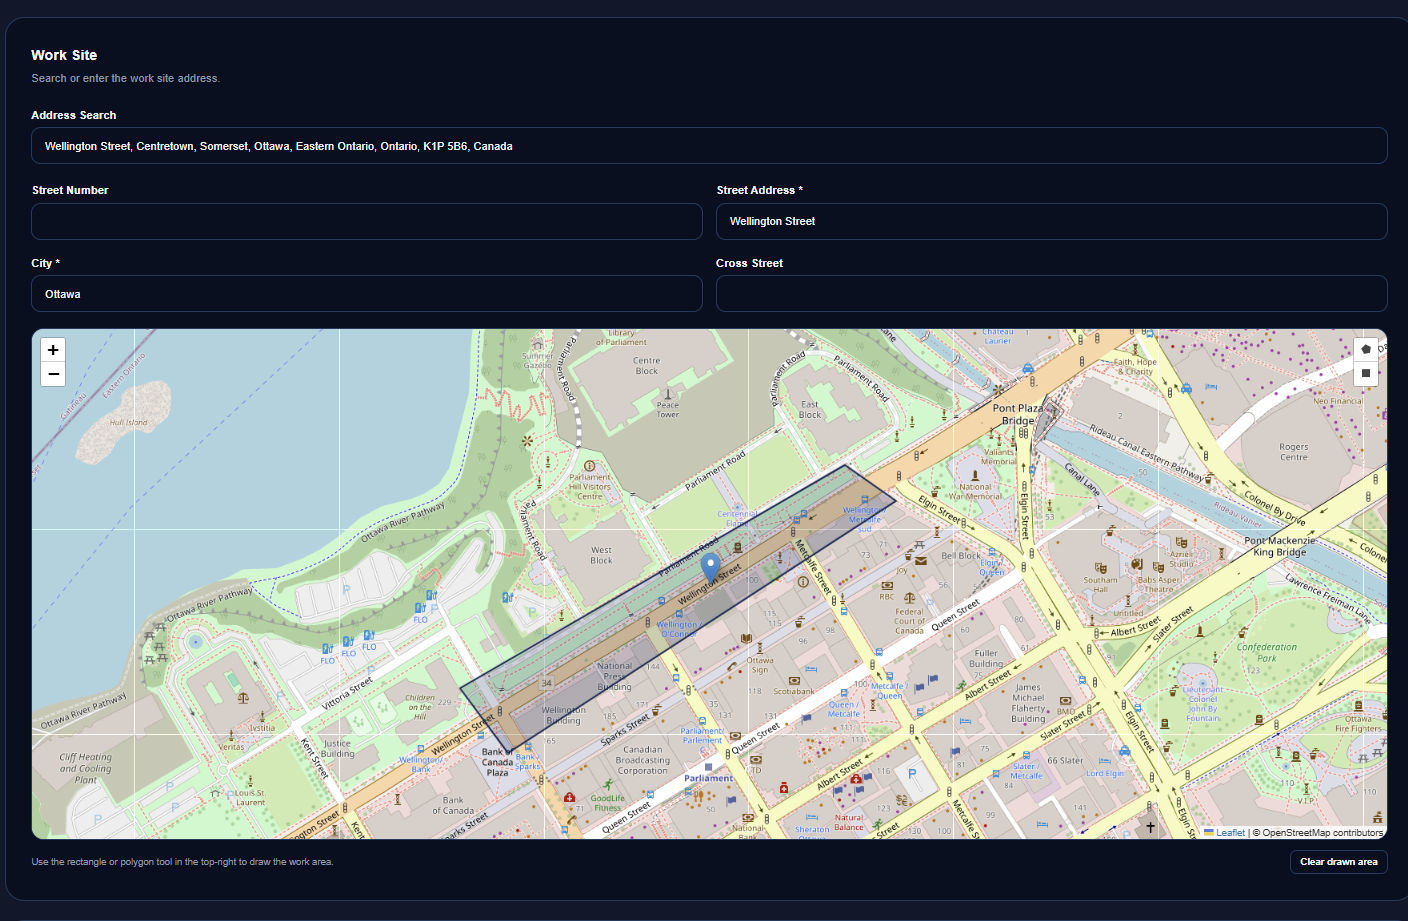Click the Parliament Hill Visitors Centre label
Image resolution: width=1408 pixels, height=921 pixels.
590,486
